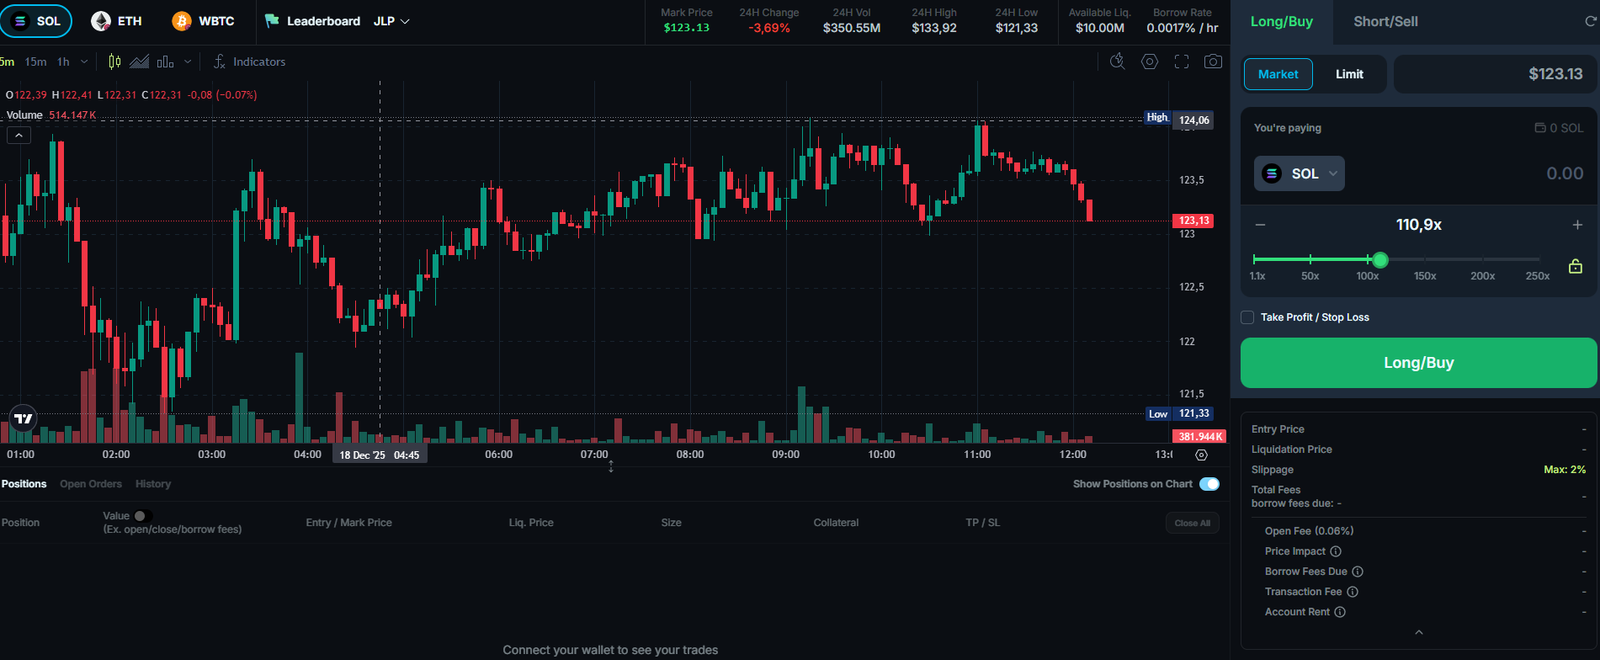Open chart settings hexagon icon
Screen dimensions: 1600x660
point(1150,62)
